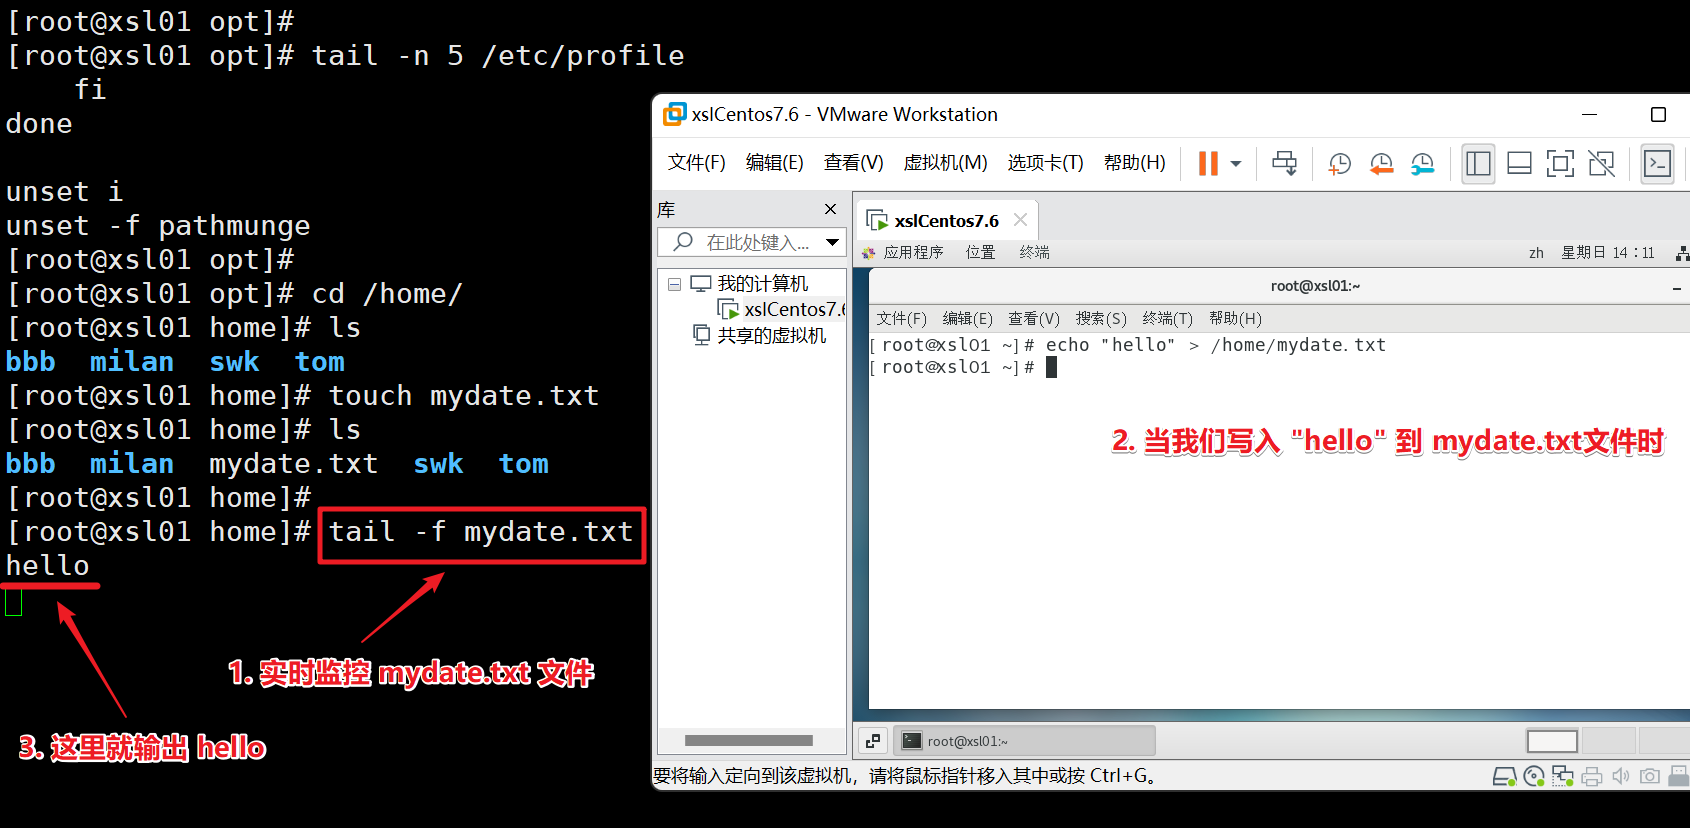
Task: Click the root@xsl01:~ taskbar button in CentOS
Action: point(1024,741)
